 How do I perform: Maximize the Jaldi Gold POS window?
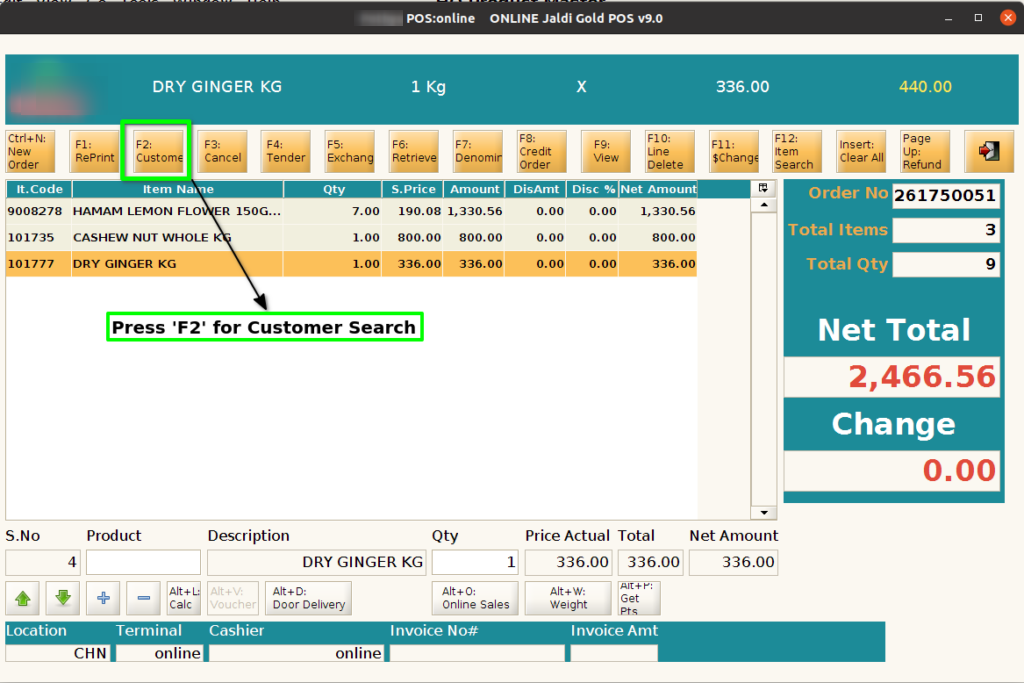pos(978,18)
